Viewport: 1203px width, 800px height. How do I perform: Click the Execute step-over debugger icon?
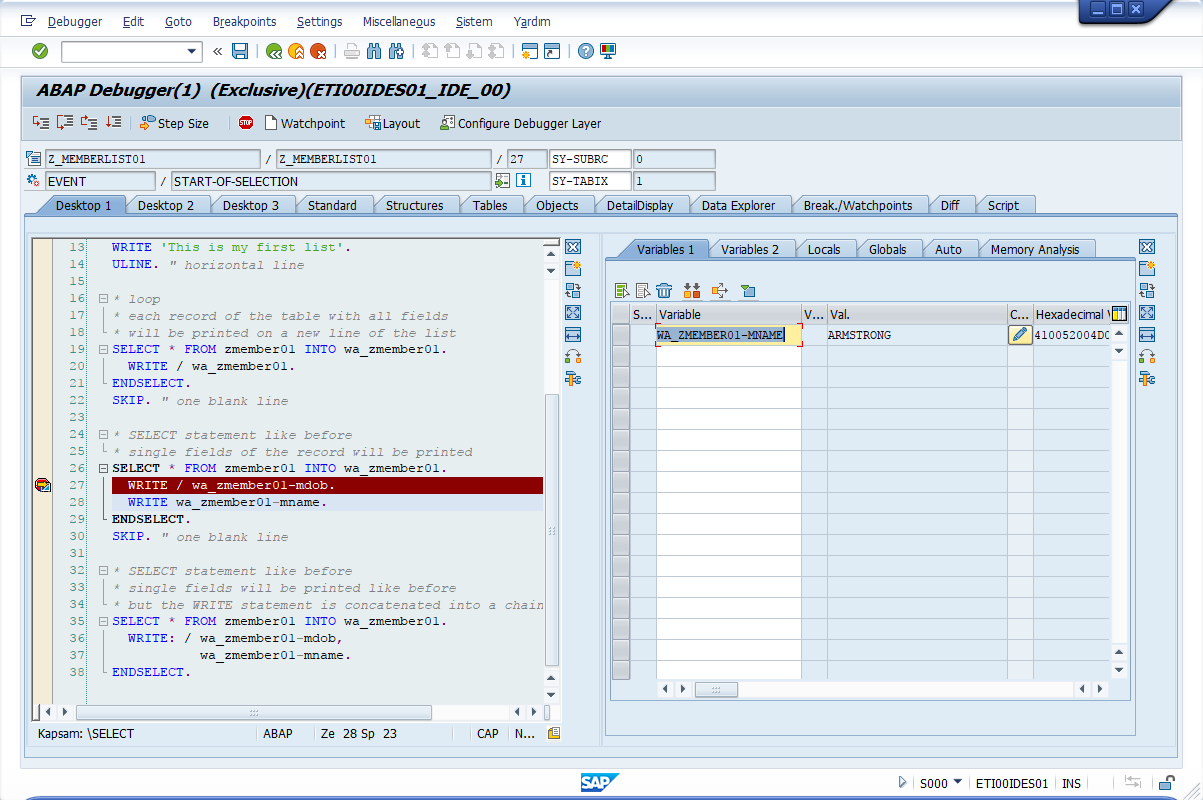tap(65, 123)
